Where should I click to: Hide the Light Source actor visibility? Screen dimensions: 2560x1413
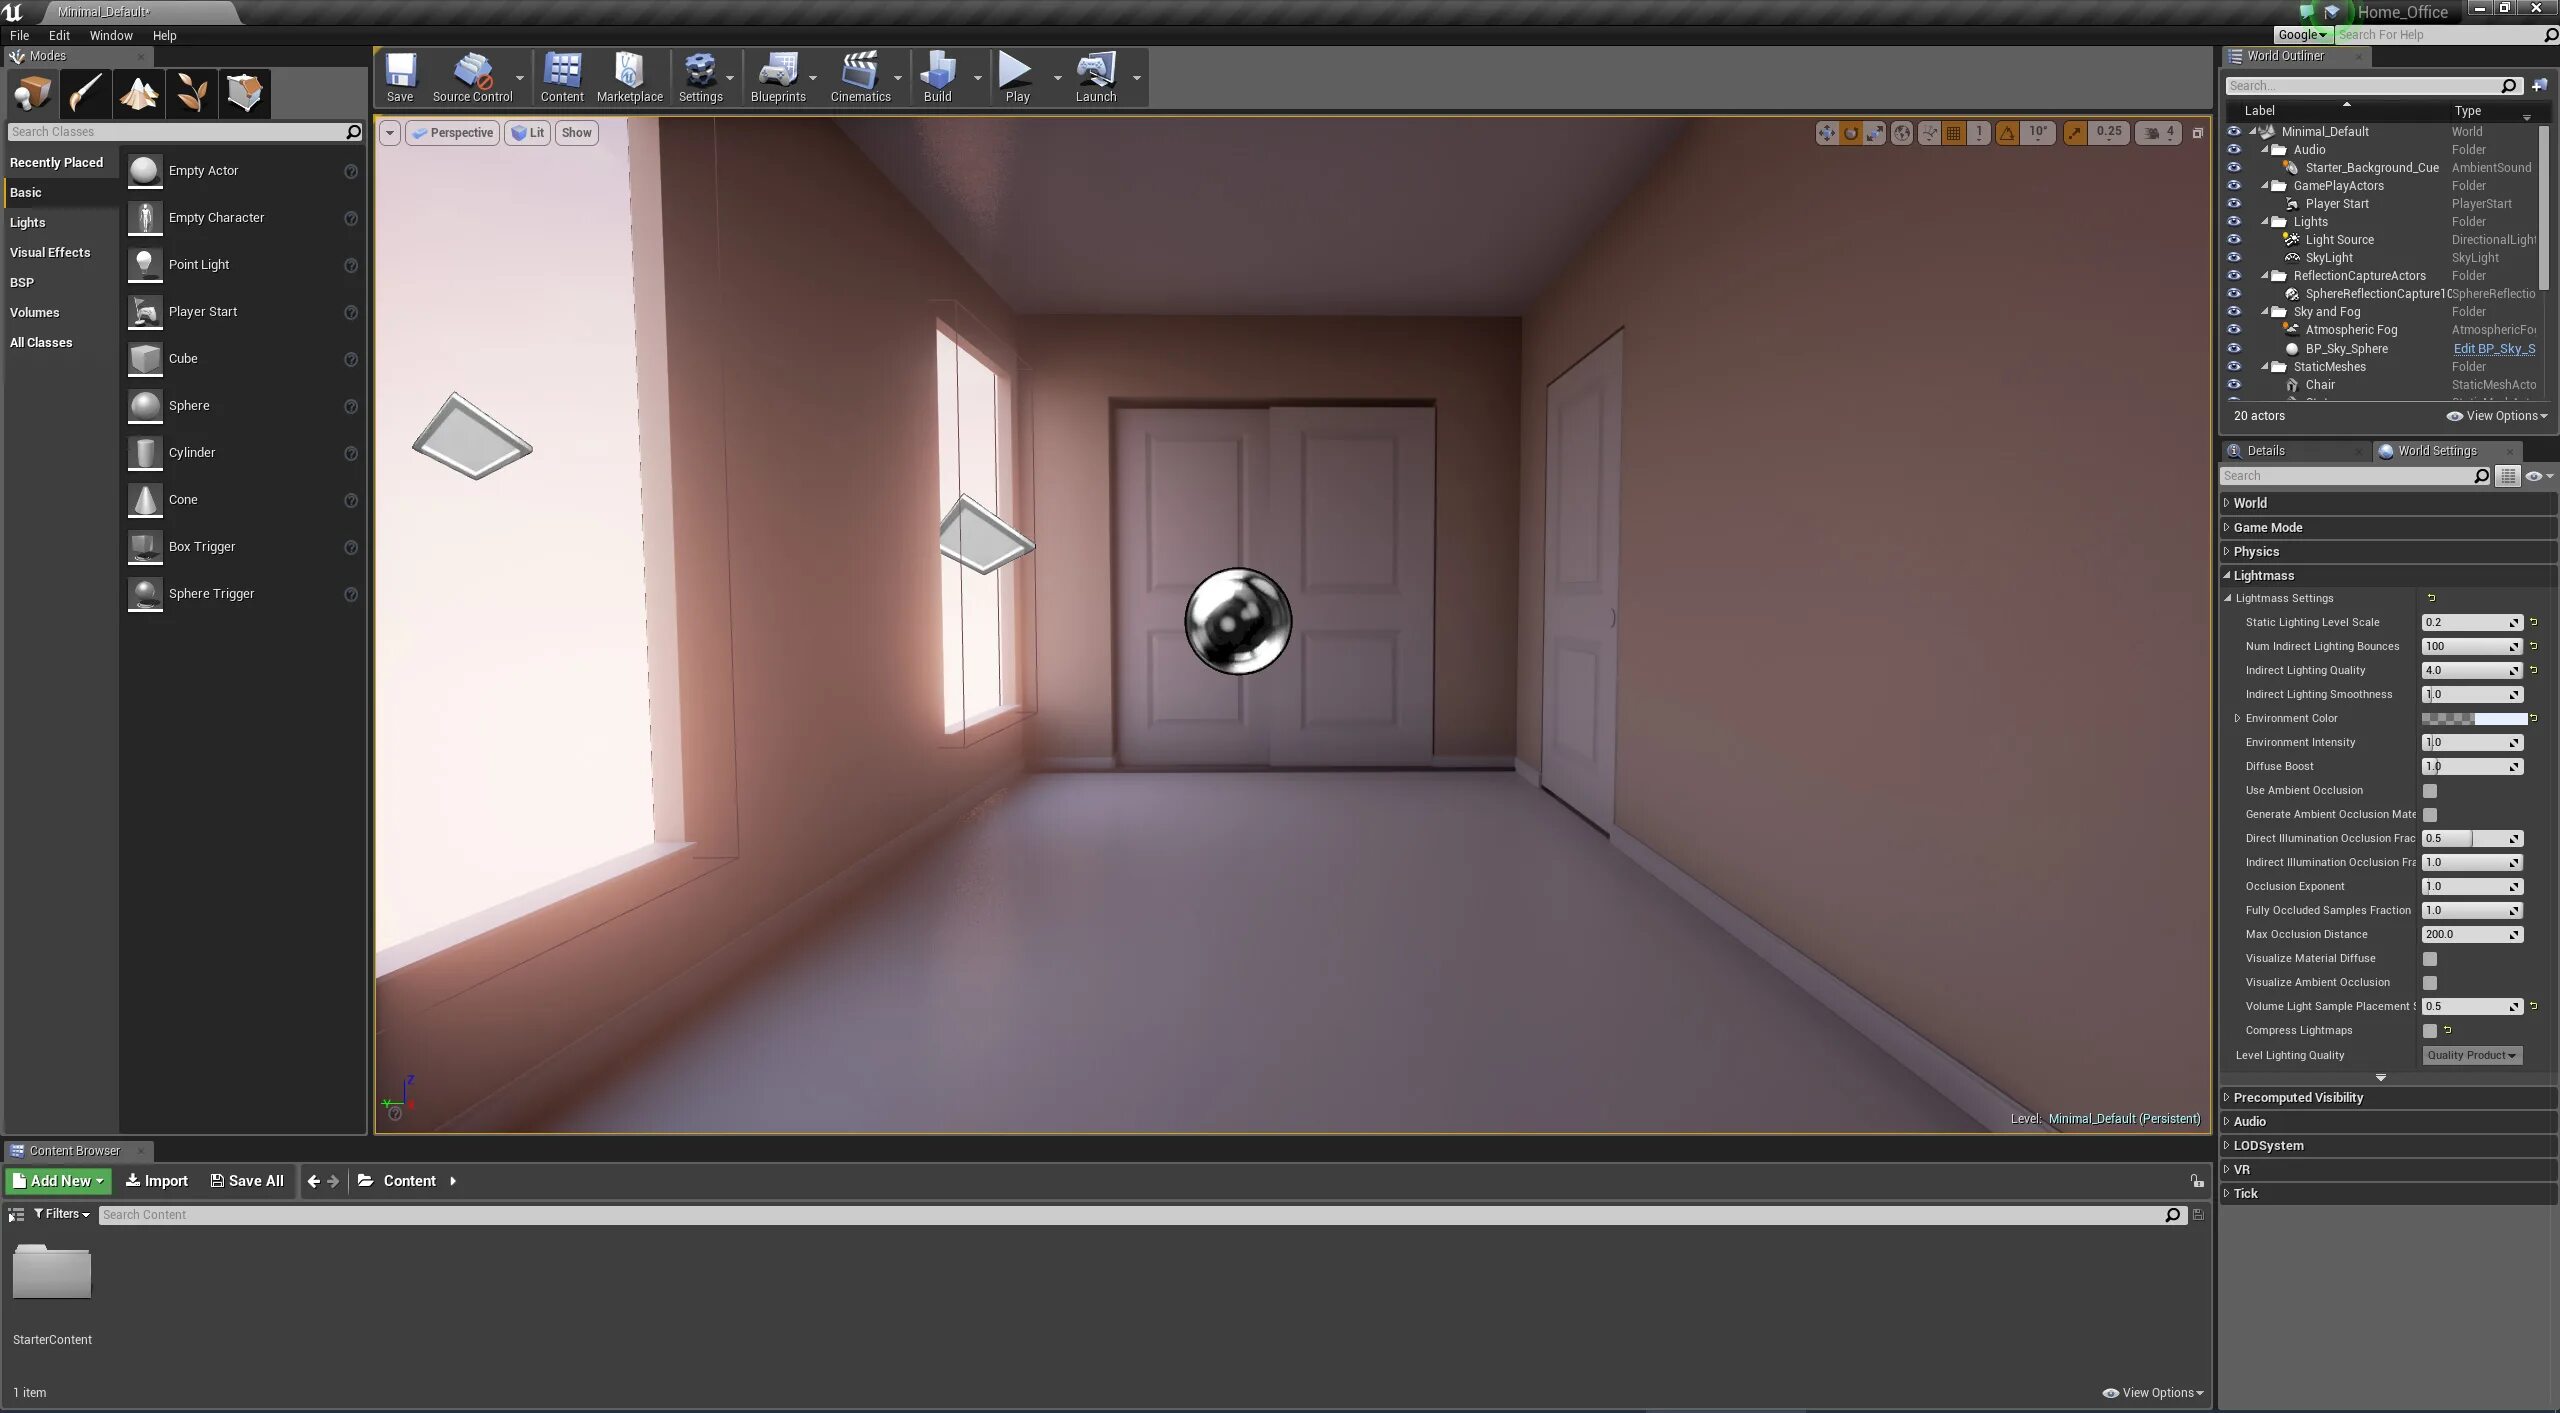click(x=2234, y=240)
